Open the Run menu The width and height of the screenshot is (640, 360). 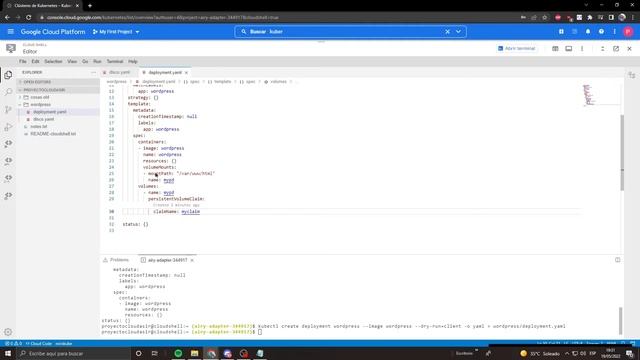pos(97,61)
